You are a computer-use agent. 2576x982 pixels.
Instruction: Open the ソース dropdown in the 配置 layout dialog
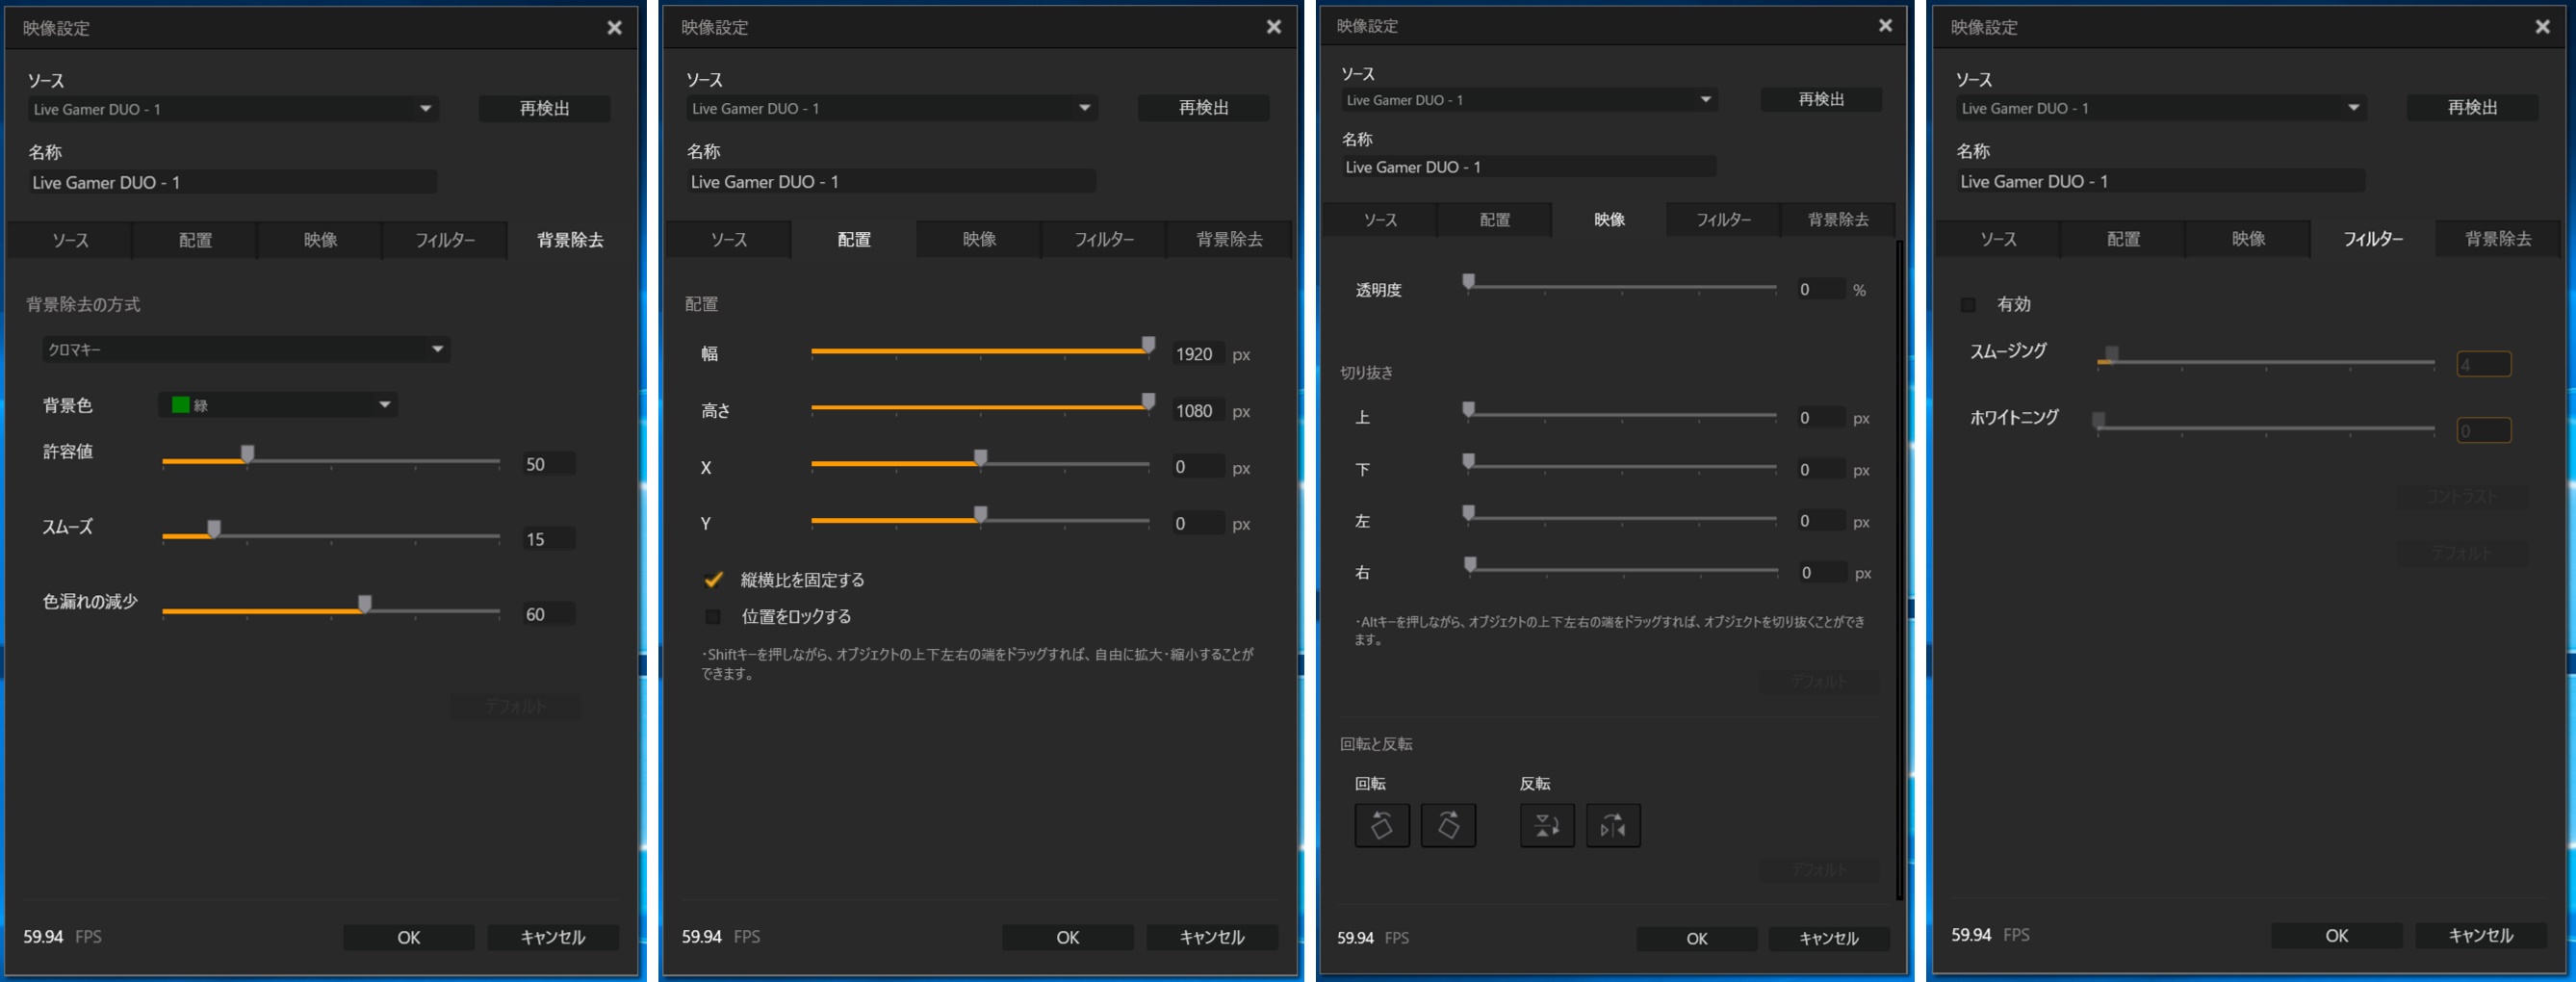[892, 108]
